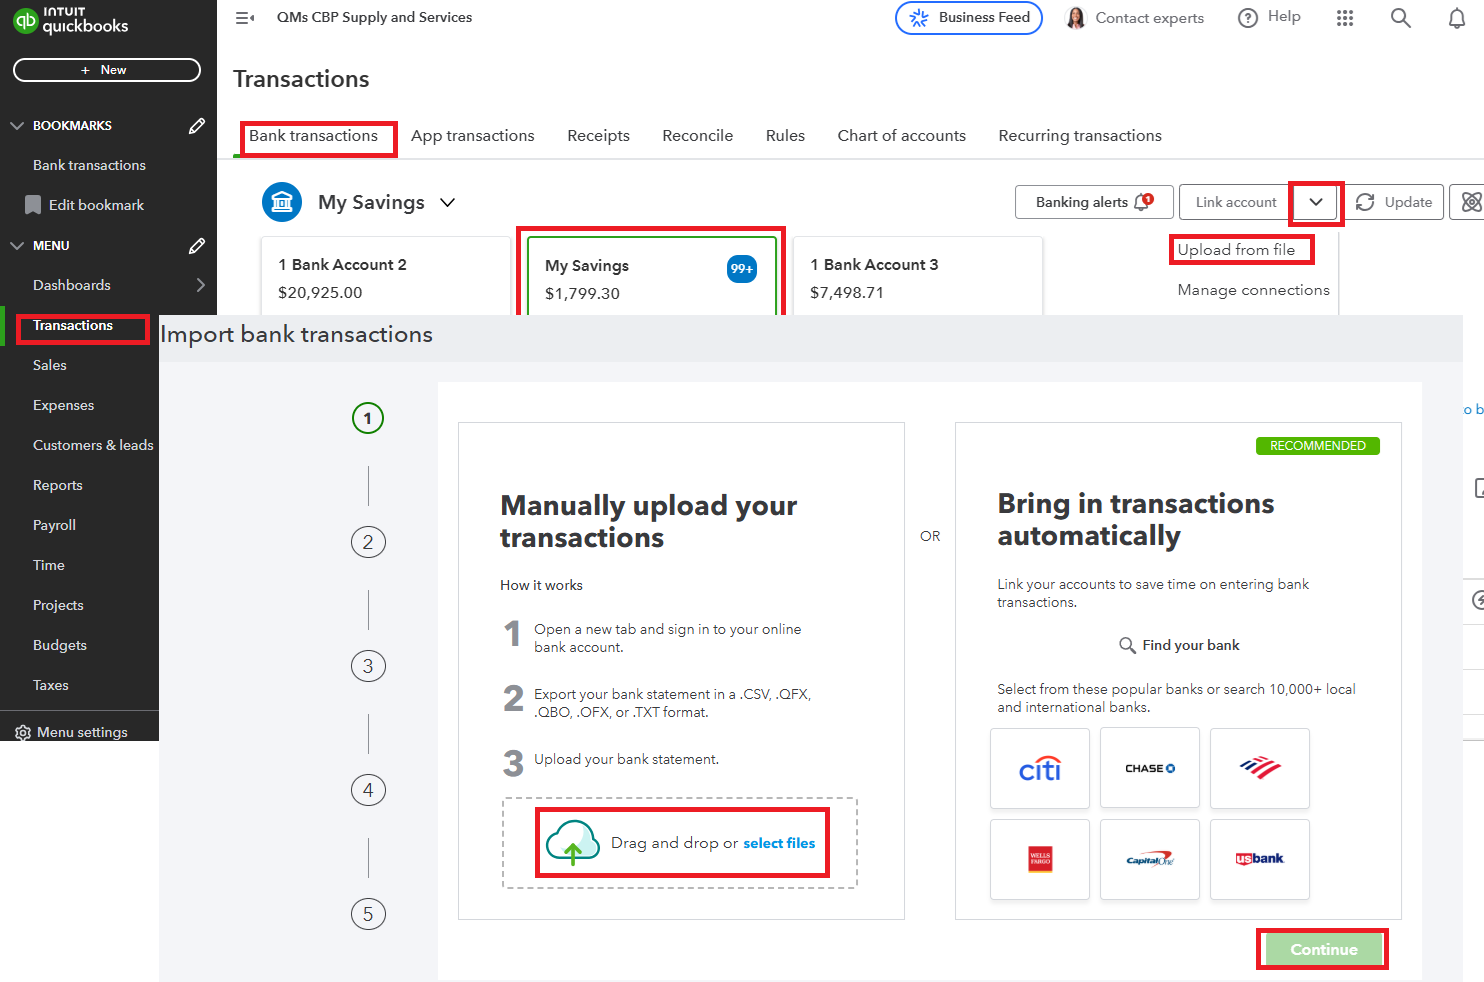This screenshot has height=982, width=1484.
Task: Switch to the Receipts tab
Action: pyautogui.click(x=598, y=135)
